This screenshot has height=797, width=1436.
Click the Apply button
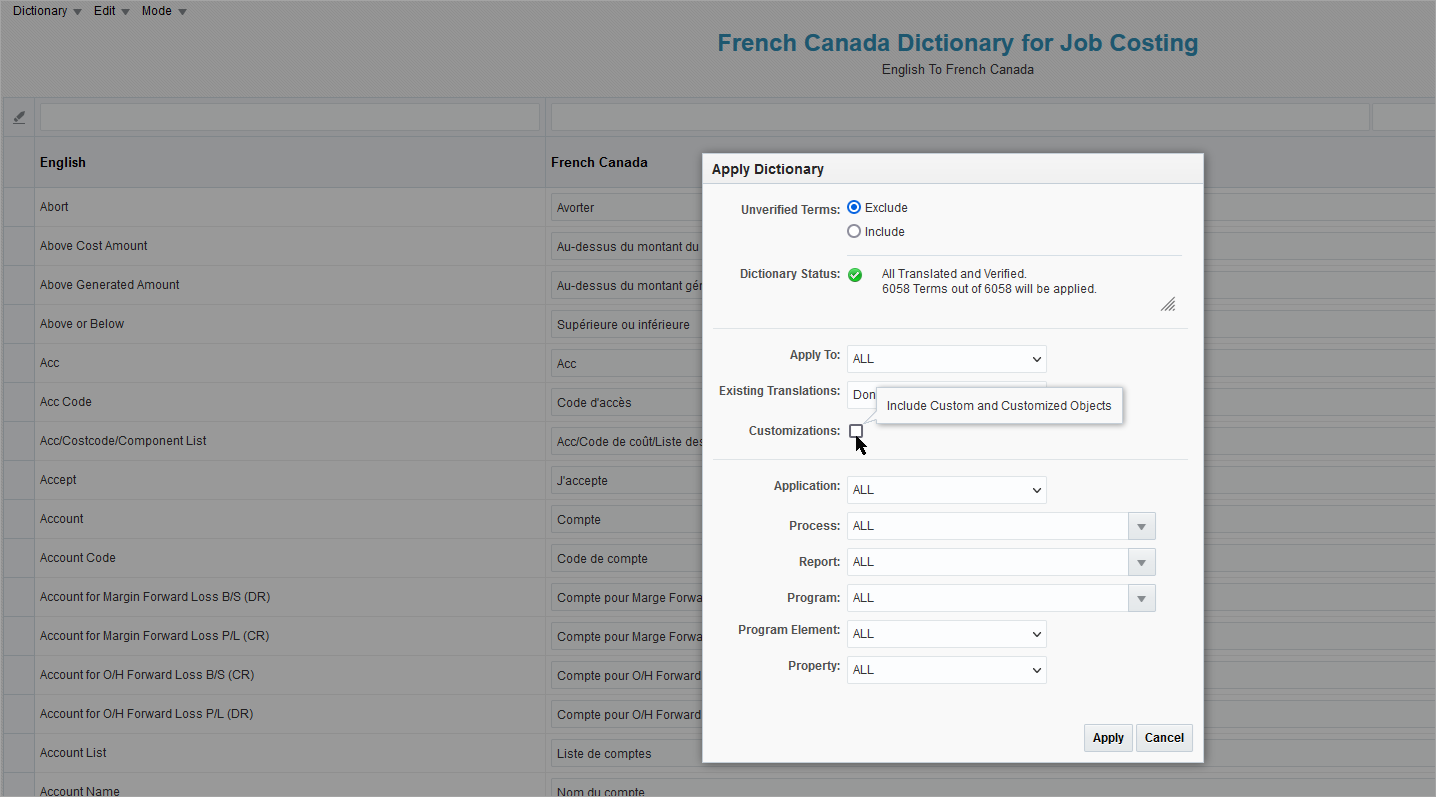1107,737
